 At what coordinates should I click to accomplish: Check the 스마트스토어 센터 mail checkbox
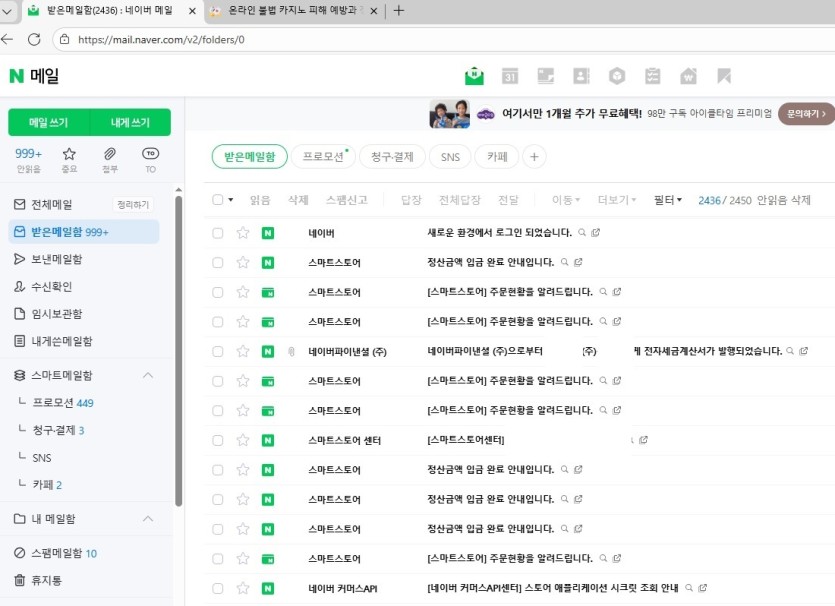pos(217,440)
